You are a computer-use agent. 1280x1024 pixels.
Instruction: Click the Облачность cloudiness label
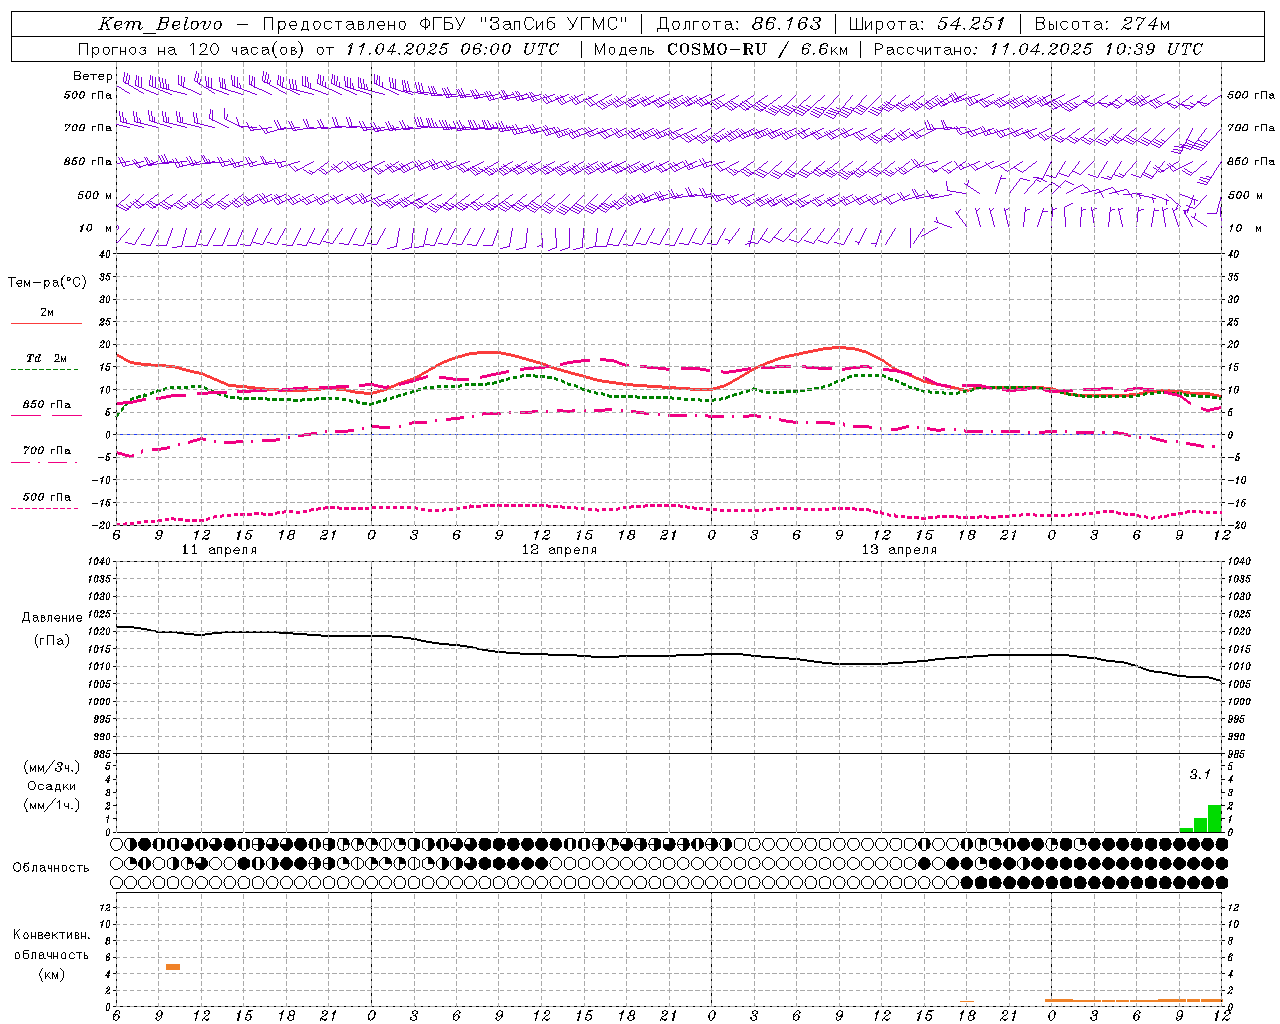[x=51, y=868]
